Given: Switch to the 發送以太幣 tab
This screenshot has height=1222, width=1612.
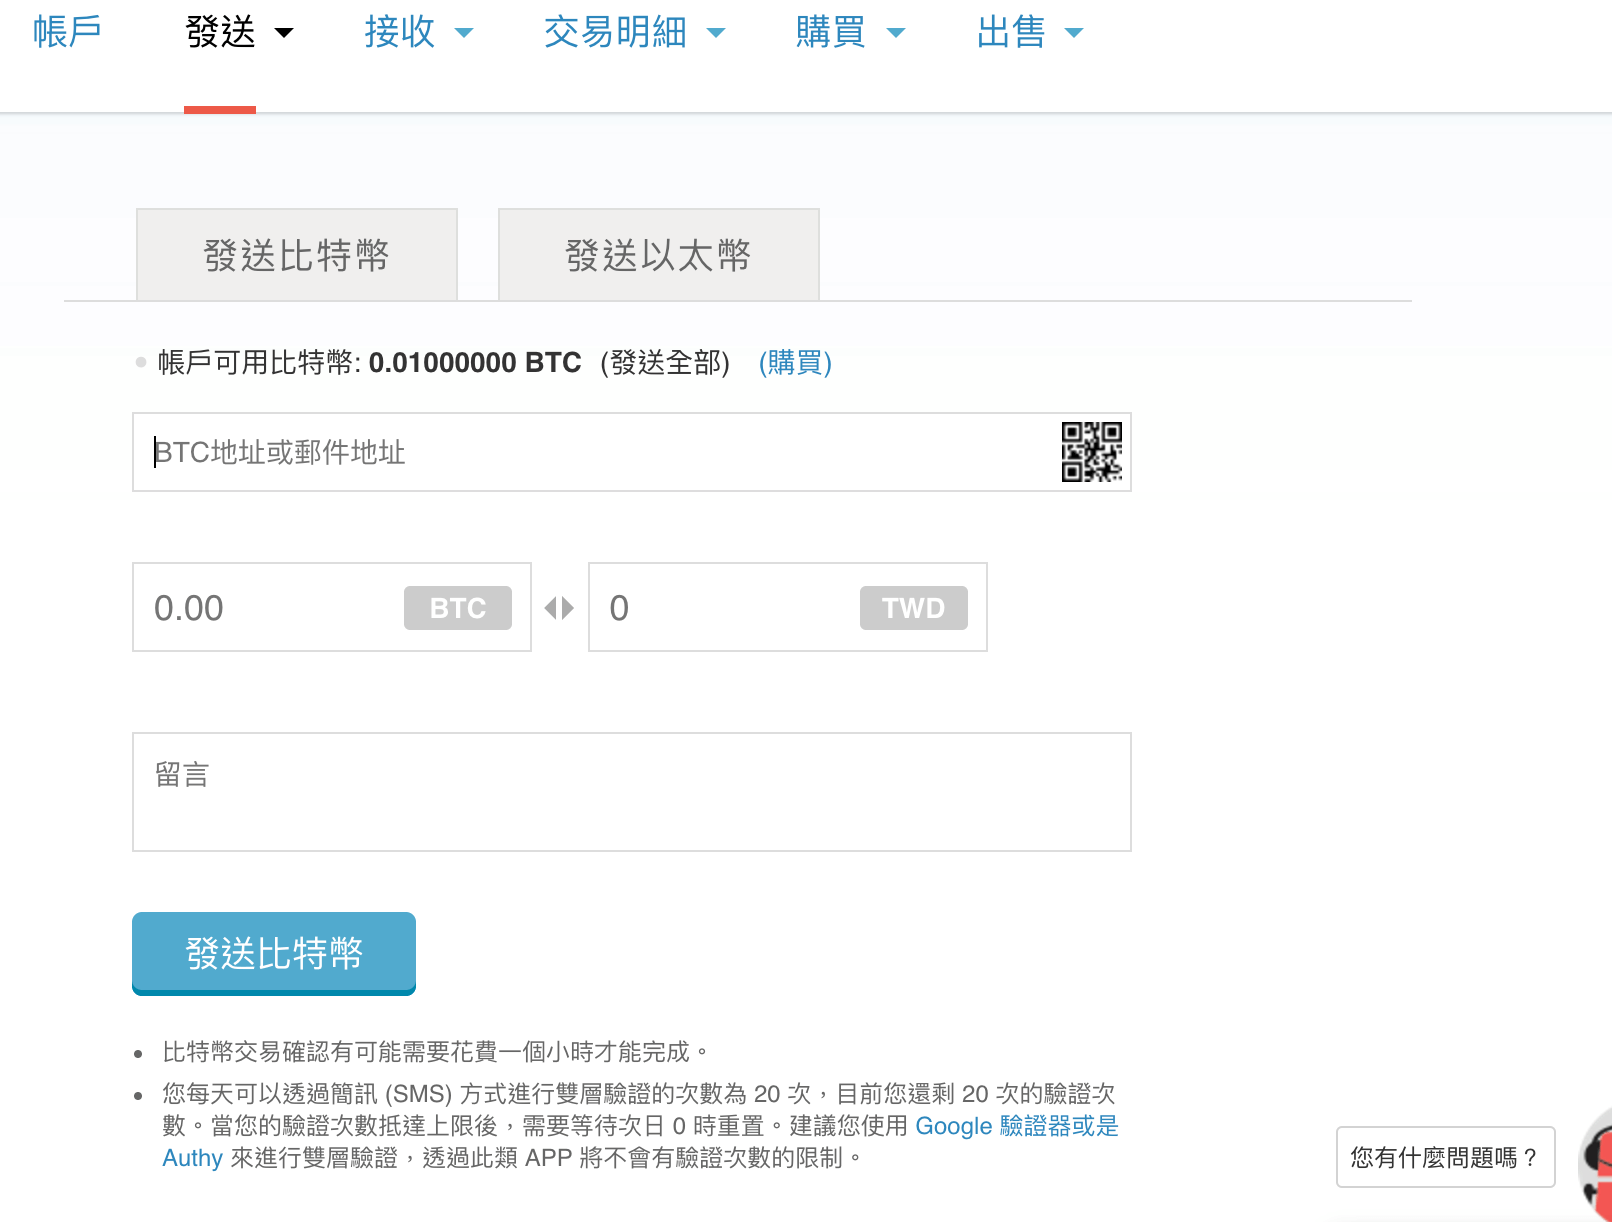Looking at the screenshot, I should (x=658, y=255).
